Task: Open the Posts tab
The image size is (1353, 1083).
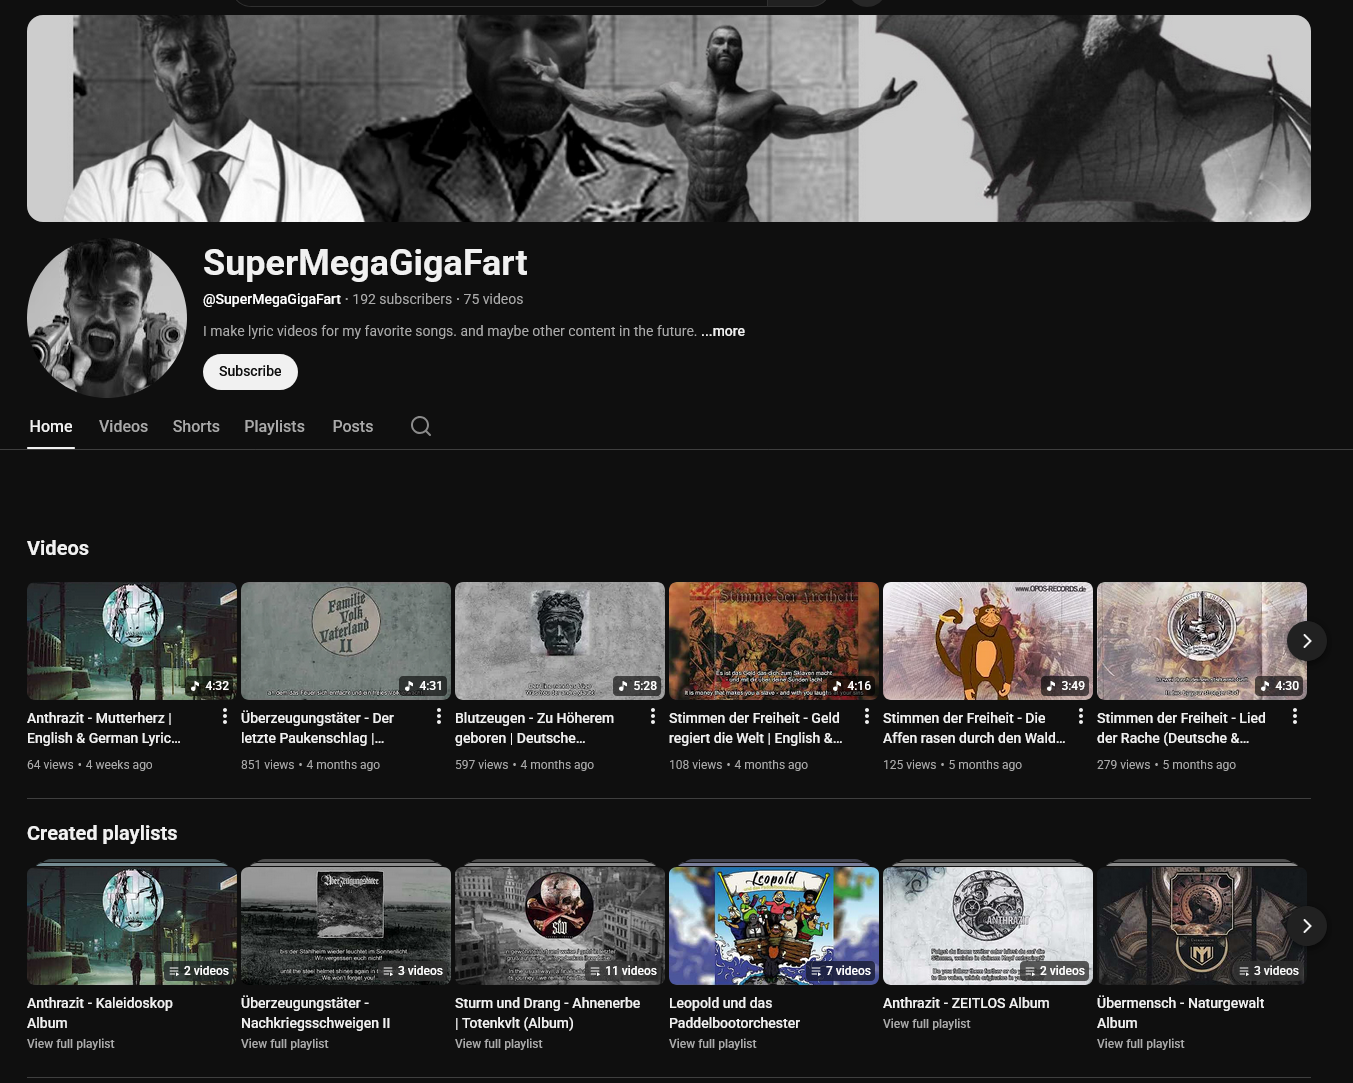Action: pos(352,426)
